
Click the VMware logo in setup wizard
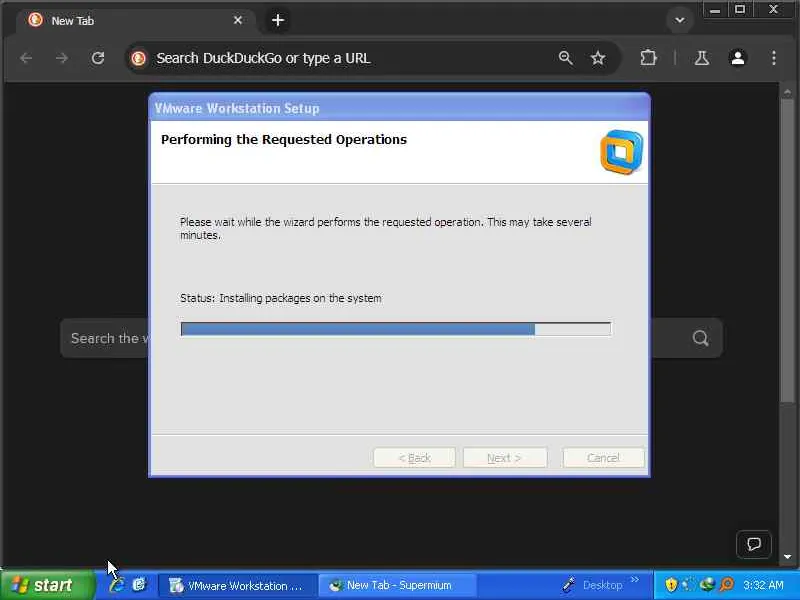621,152
